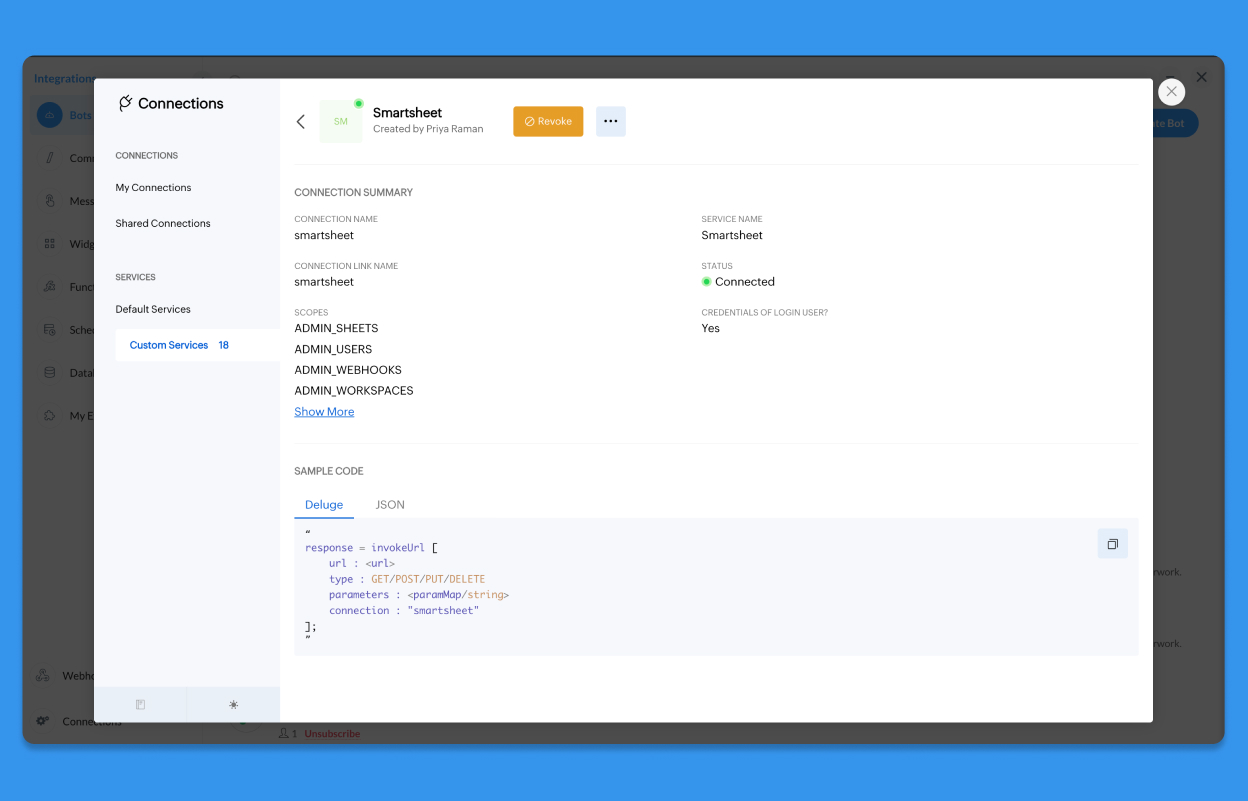Open the three-dots more options menu
Image resolution: width=1248 pixels, height=801 pixels.
(x=611, y=121)
